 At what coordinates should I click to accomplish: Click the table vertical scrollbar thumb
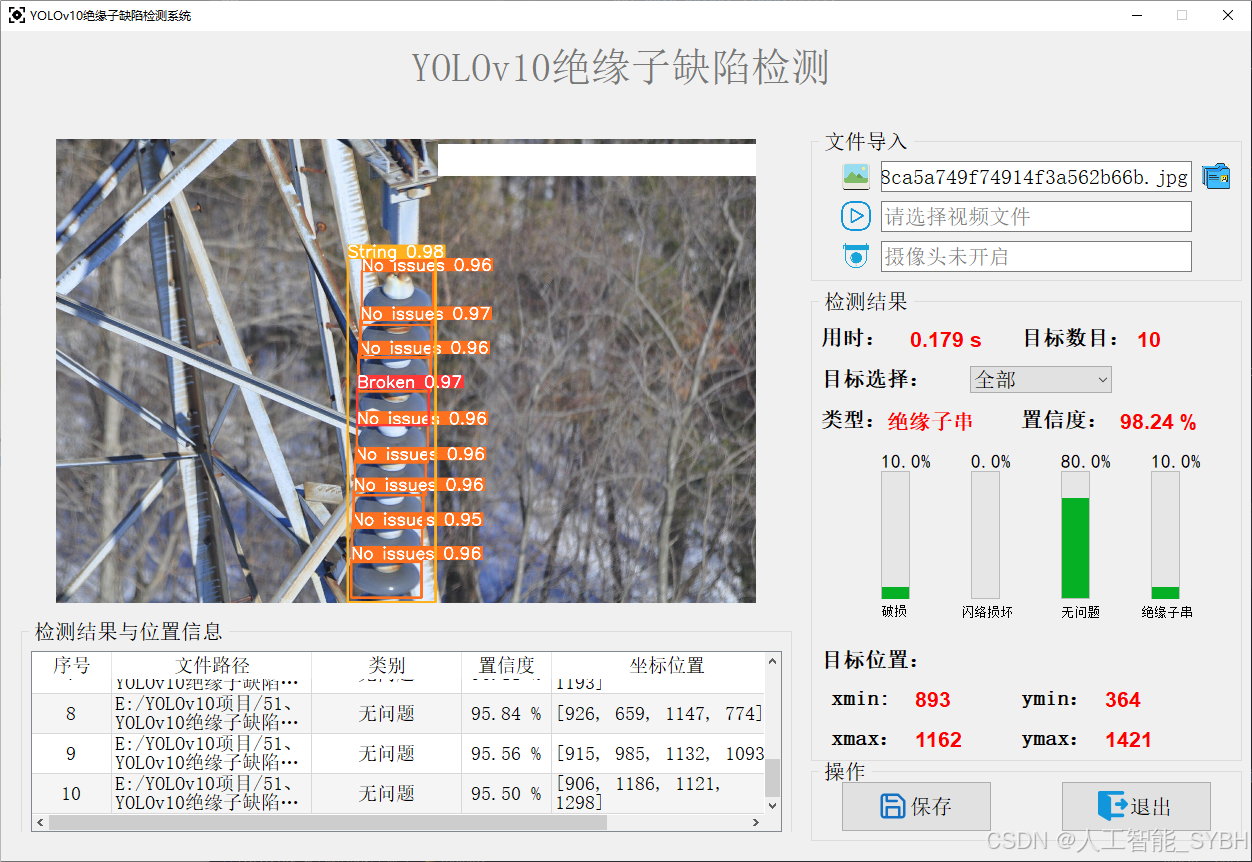click(772, 777)
